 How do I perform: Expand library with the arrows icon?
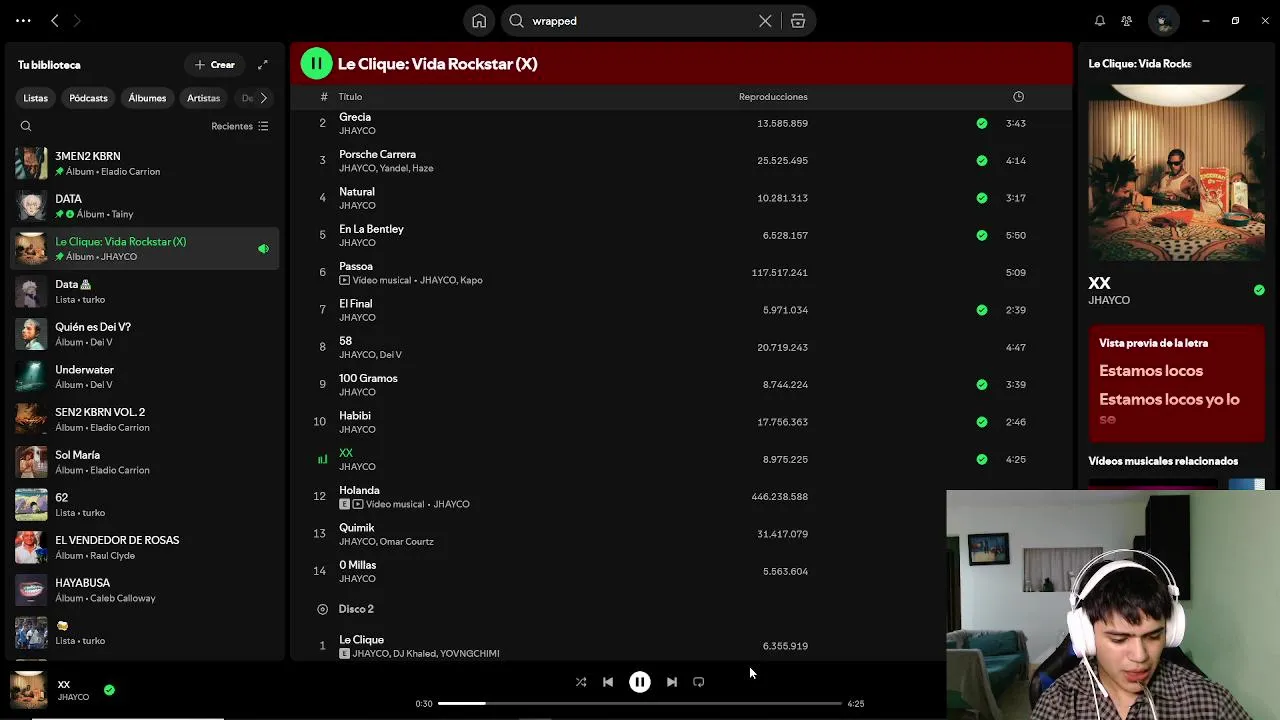point(263,65)
